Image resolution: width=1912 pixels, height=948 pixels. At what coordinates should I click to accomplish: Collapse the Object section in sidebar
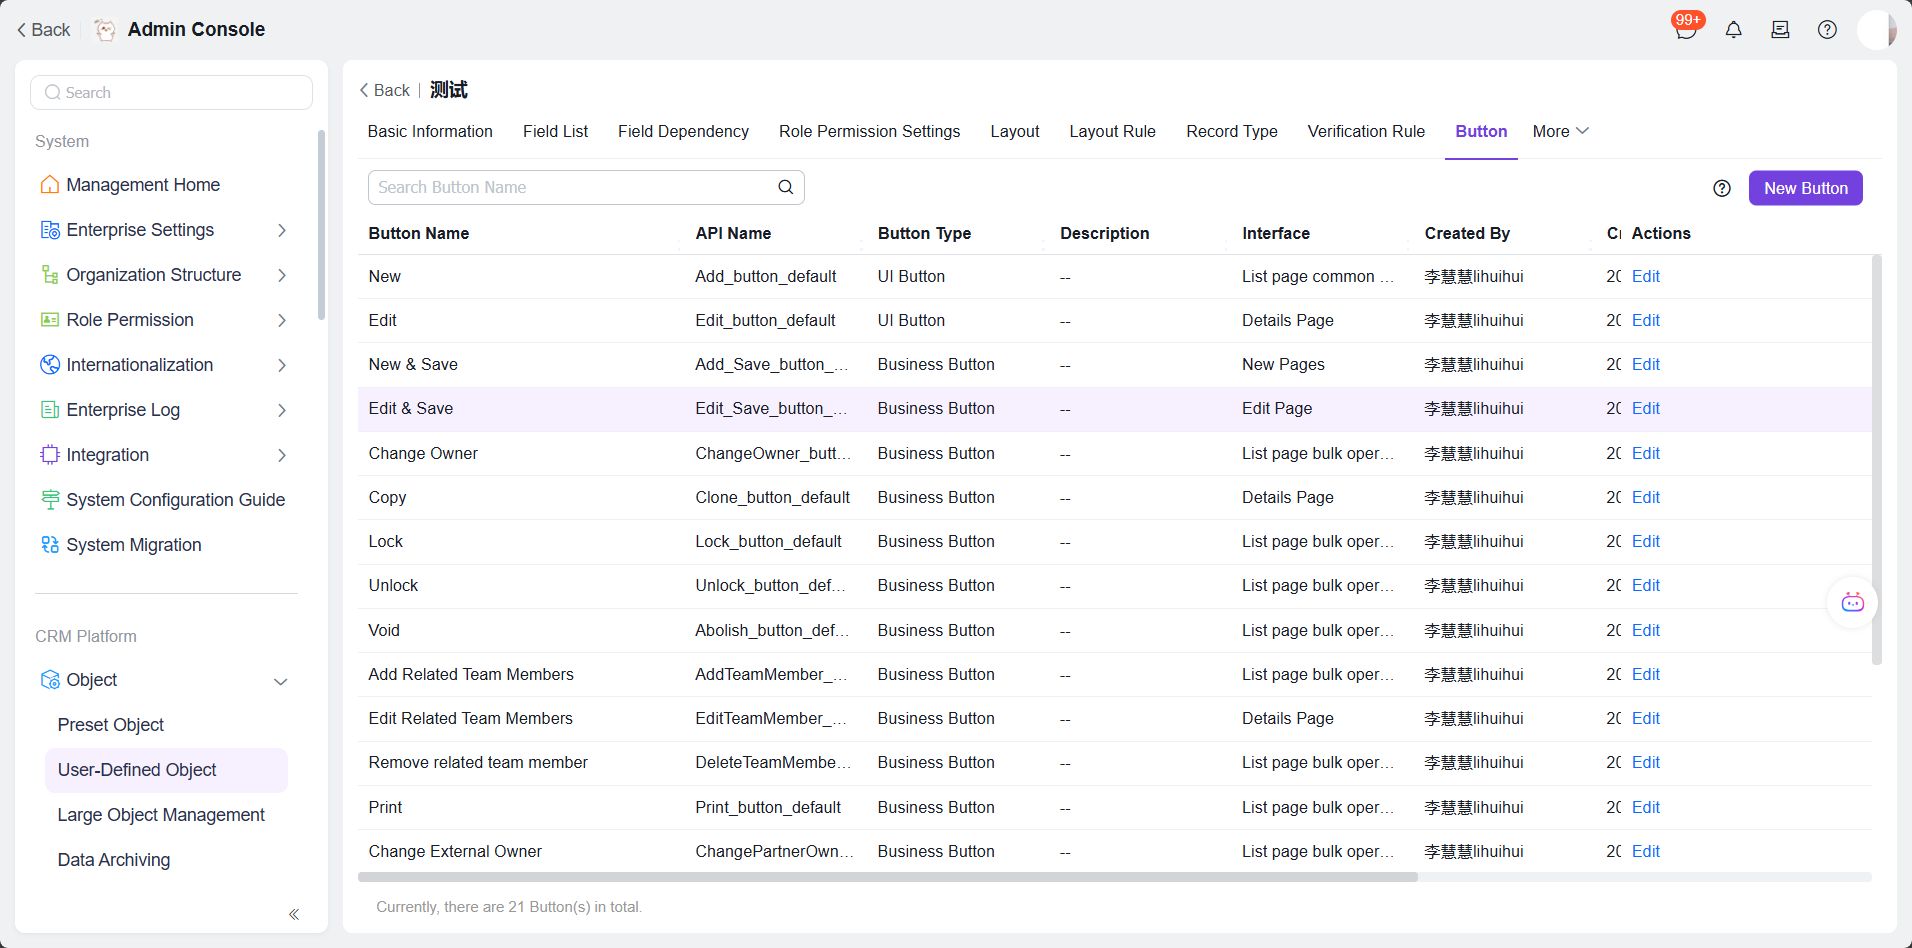coord(281,681)
